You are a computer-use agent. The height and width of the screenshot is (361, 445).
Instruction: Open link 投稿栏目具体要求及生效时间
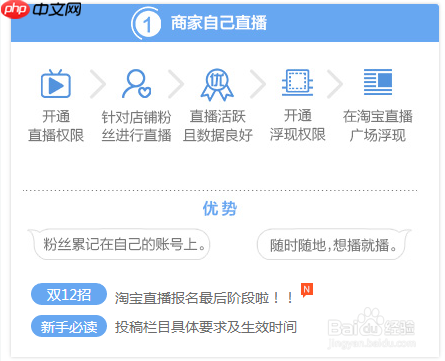pos(206,327)
